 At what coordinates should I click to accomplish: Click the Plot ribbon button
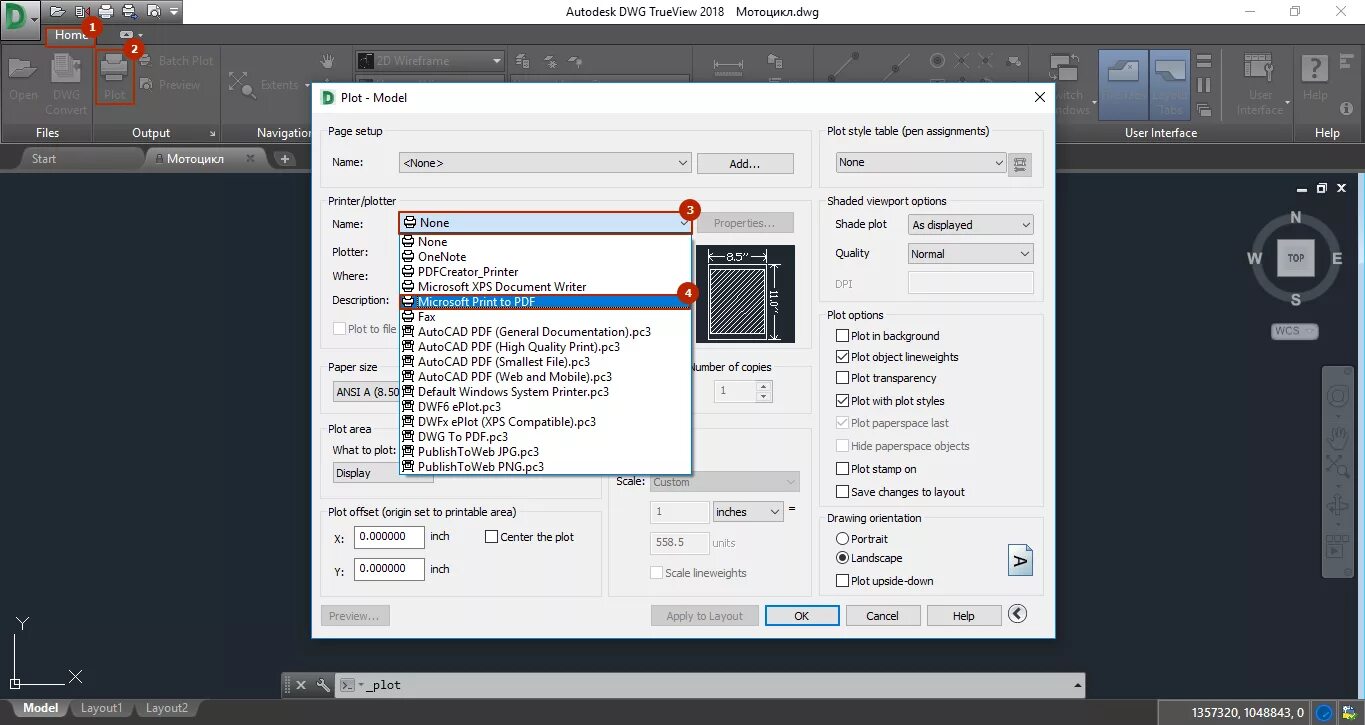[x=115, y=79]
